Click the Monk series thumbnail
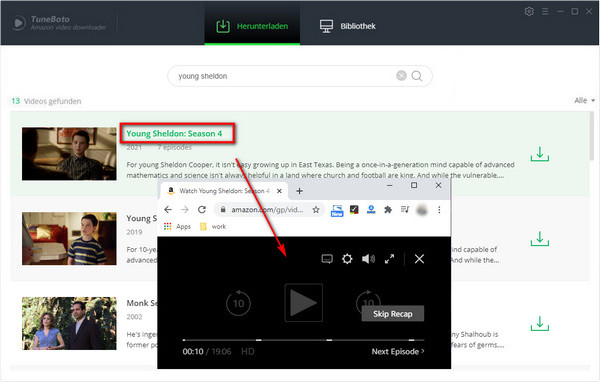Image resolution: width=600 pixels, height=382 pixels. 69,323
